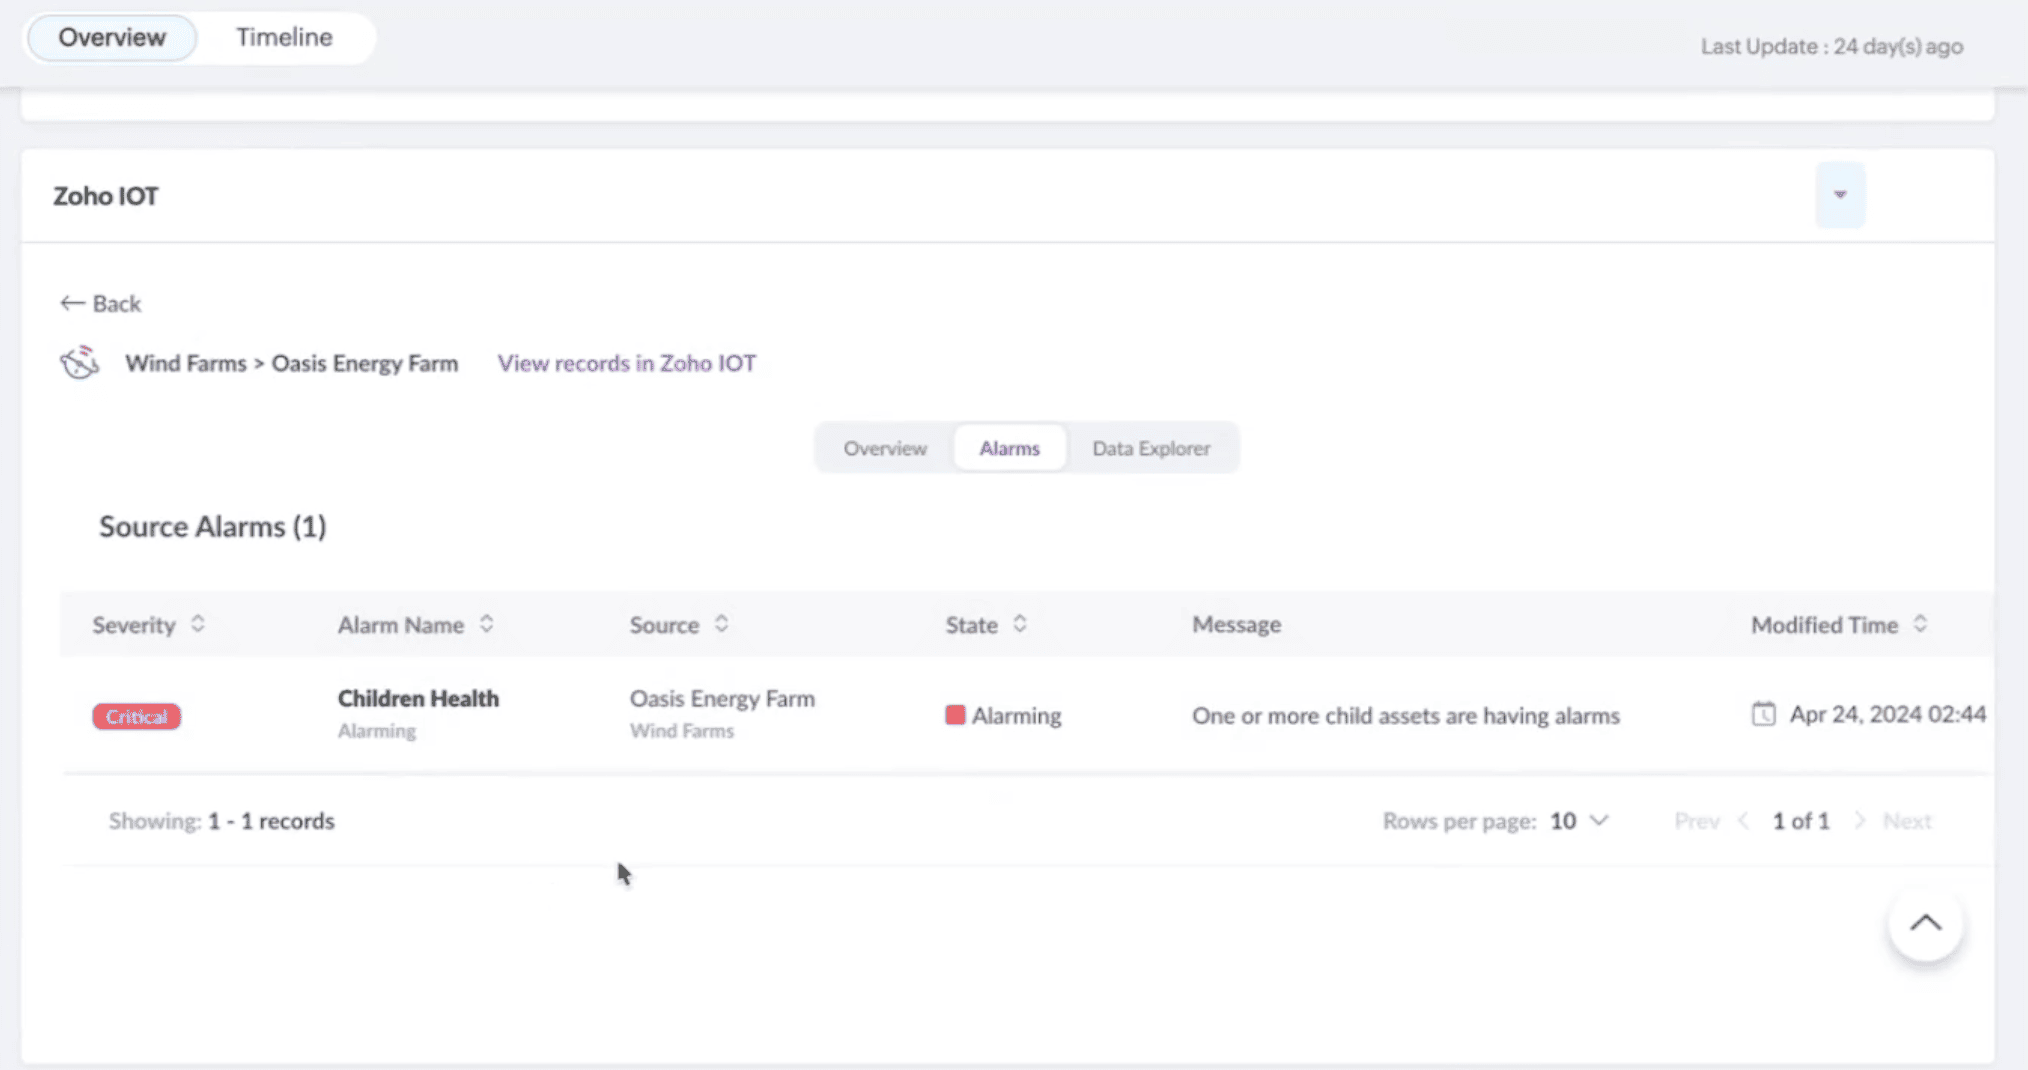This screenshot has height=1070, width=2028.
Task: Open View records in Zoho IOT link
Action: point(627,363)
